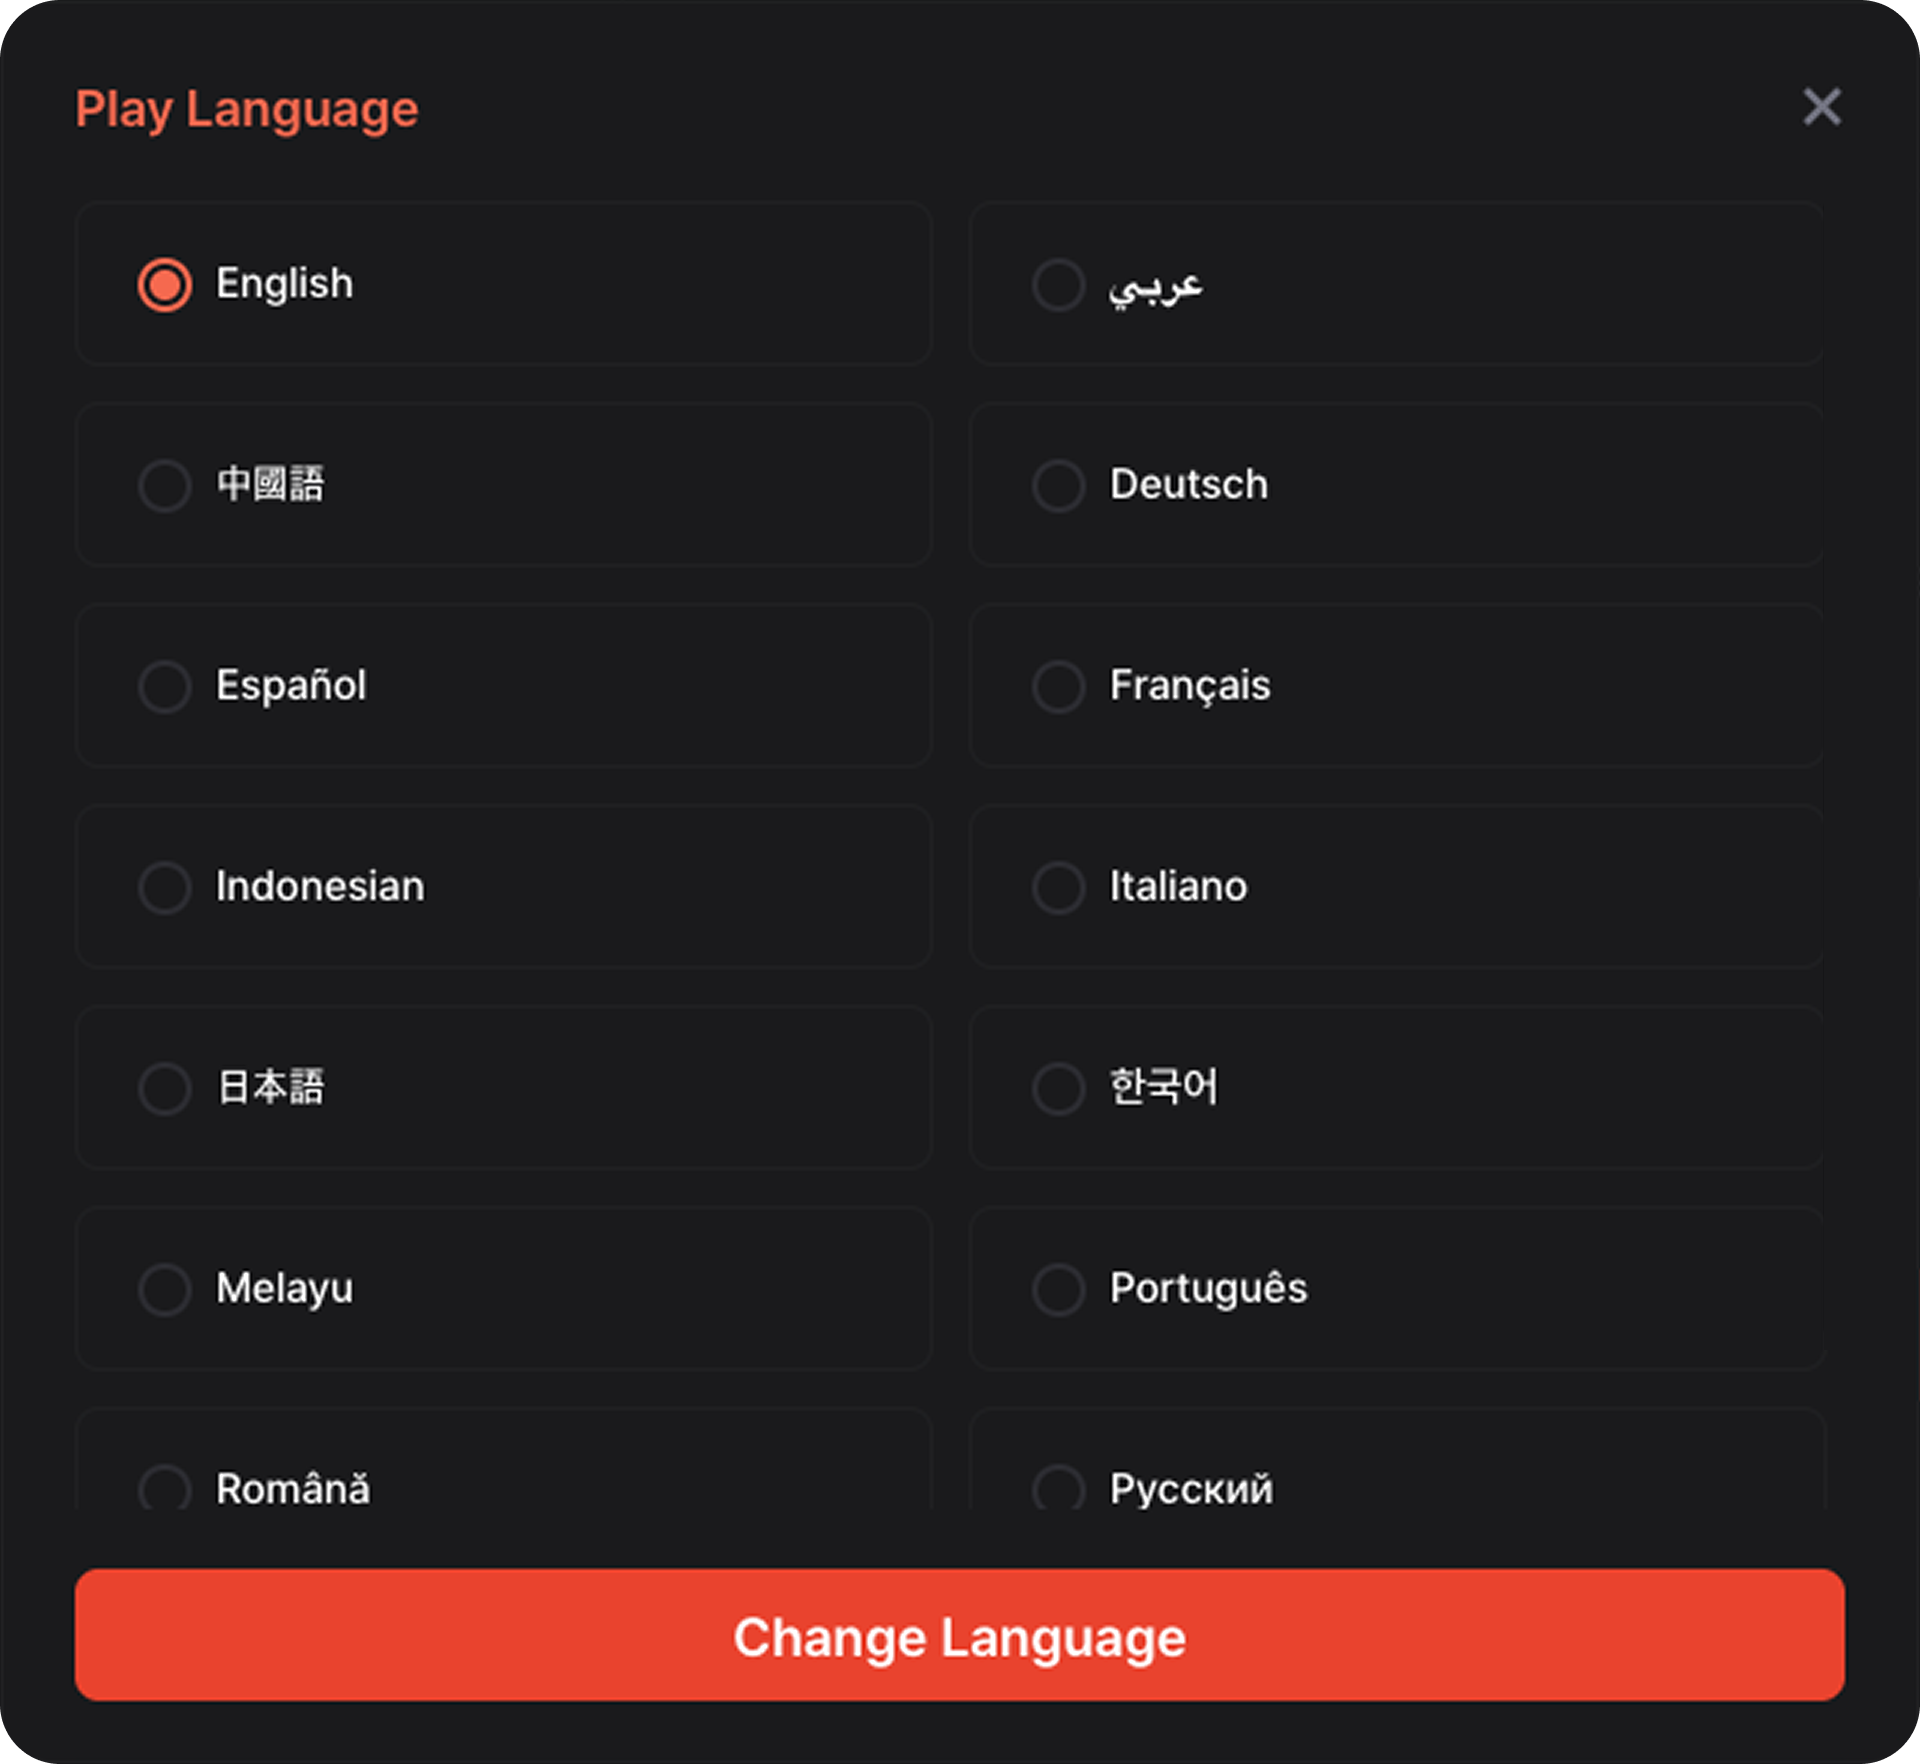This screenshot has height=1764, width=1920.
Task: Click the Italiano label text
Action: click(1178, 887)
